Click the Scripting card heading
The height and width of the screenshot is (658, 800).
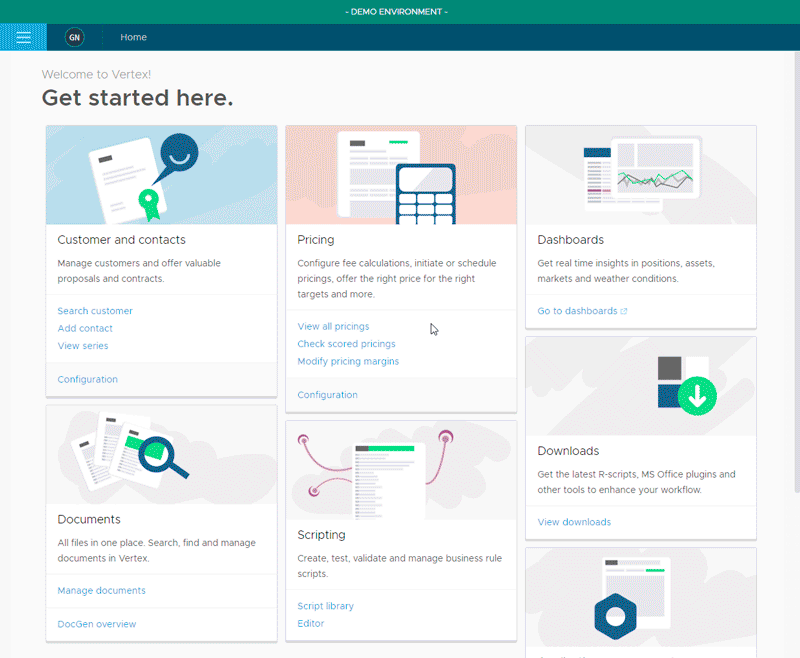(321, 535)
